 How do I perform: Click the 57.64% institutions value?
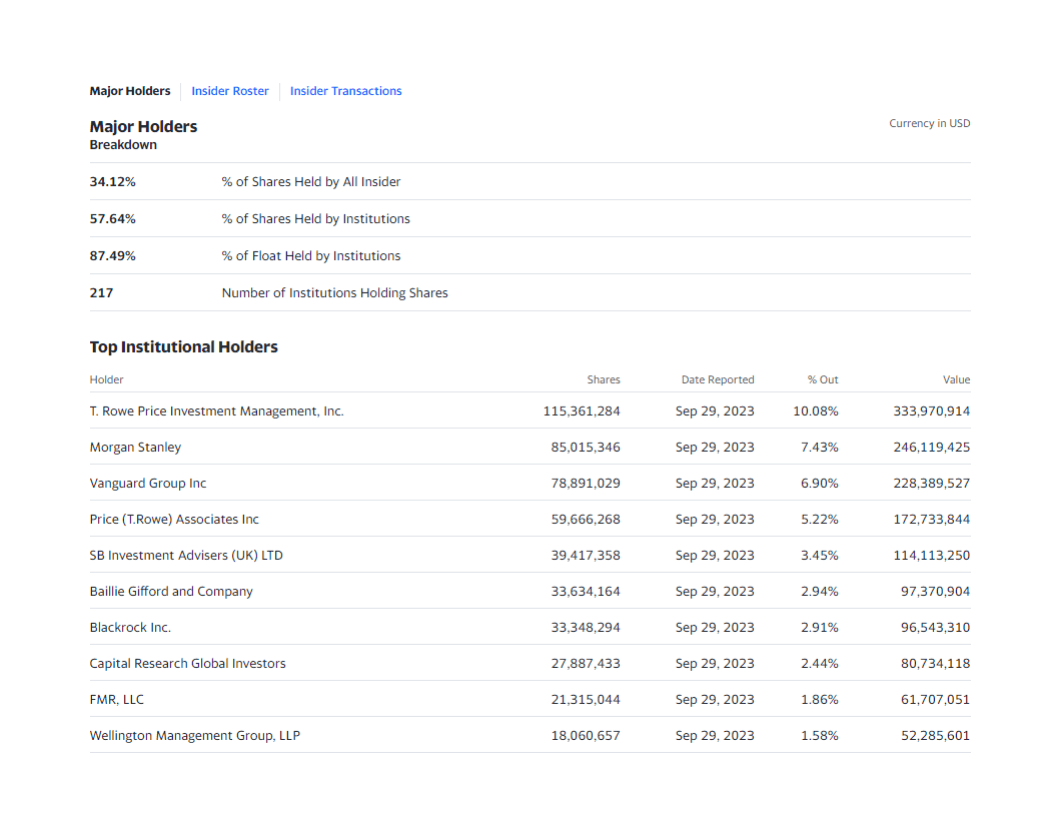tap(113, 218)
